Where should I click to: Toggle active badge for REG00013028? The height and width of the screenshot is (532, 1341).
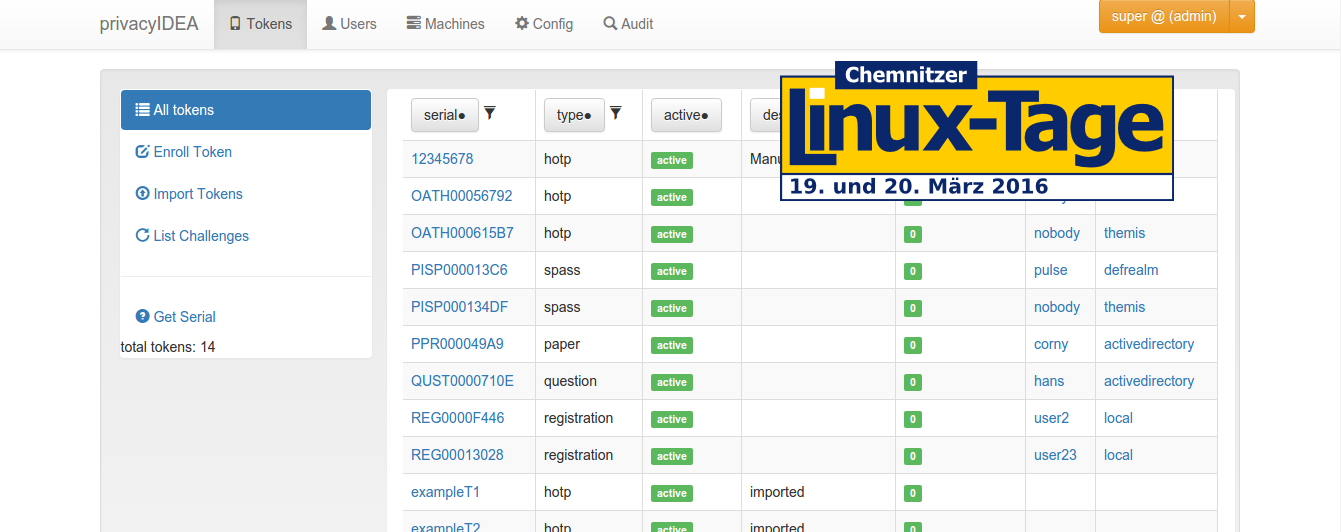point(672,456)
